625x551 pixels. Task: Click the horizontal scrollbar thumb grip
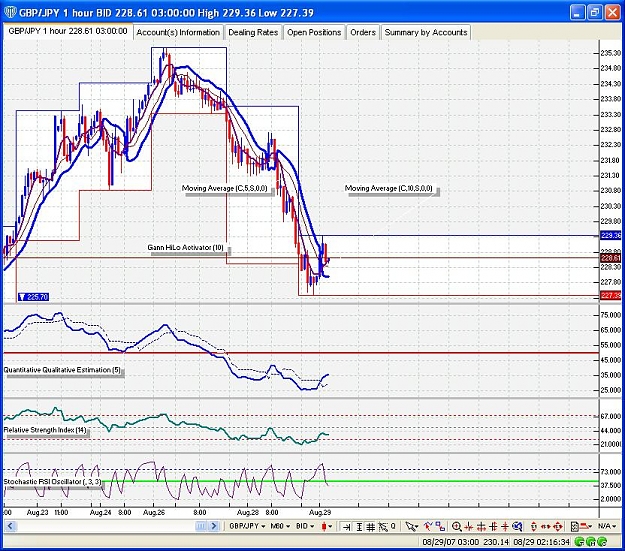201,526
